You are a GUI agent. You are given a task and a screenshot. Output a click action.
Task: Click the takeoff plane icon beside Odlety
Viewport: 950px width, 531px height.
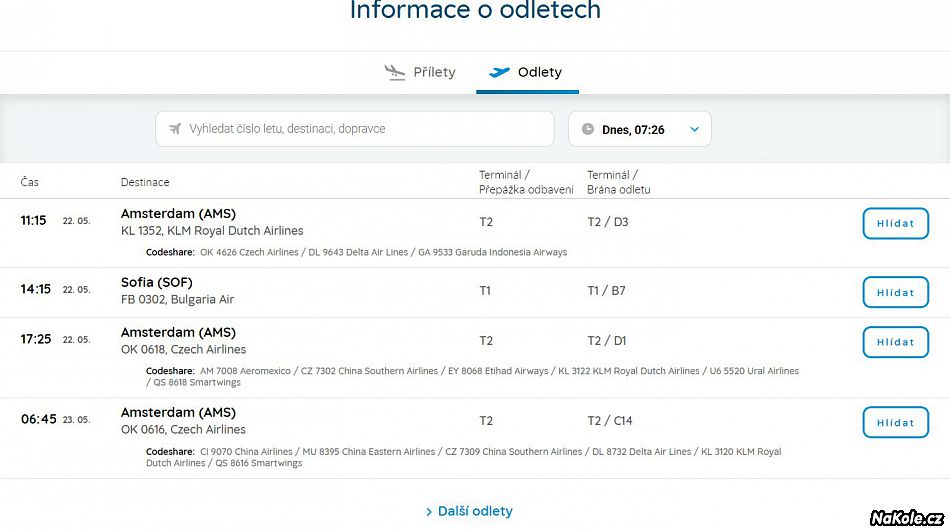(499, 72)
